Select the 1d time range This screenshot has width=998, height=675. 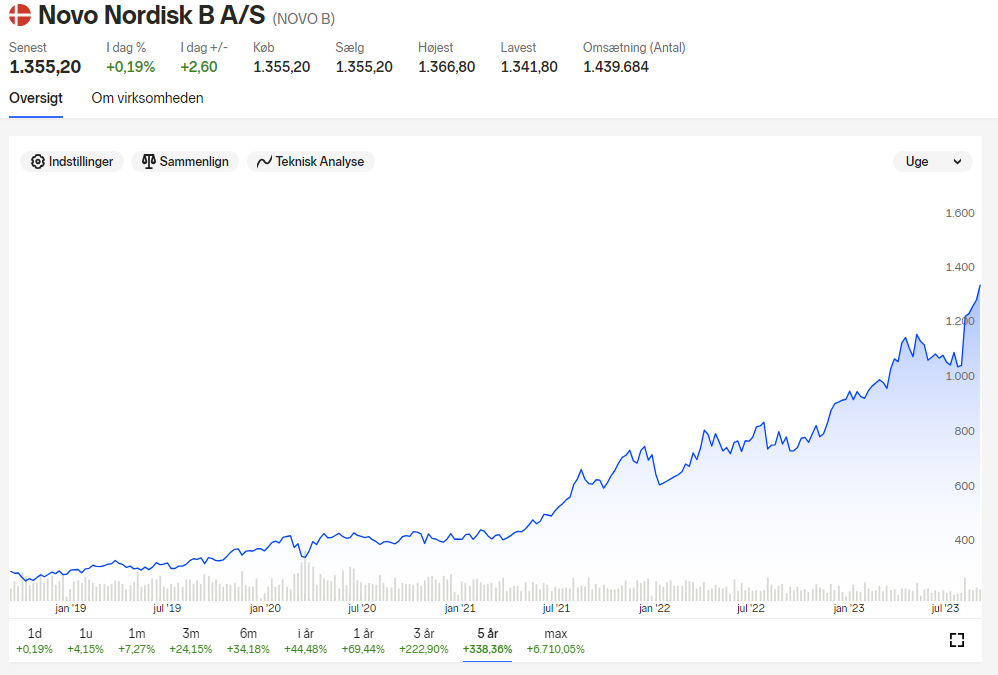(34, 641)
